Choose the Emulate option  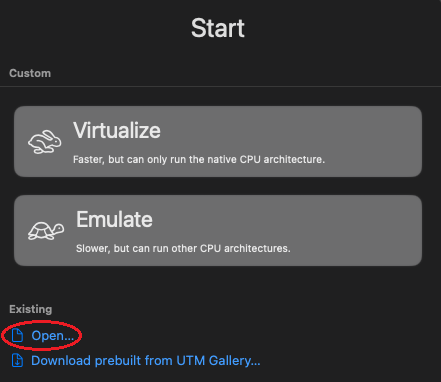(x=218, y=230)
